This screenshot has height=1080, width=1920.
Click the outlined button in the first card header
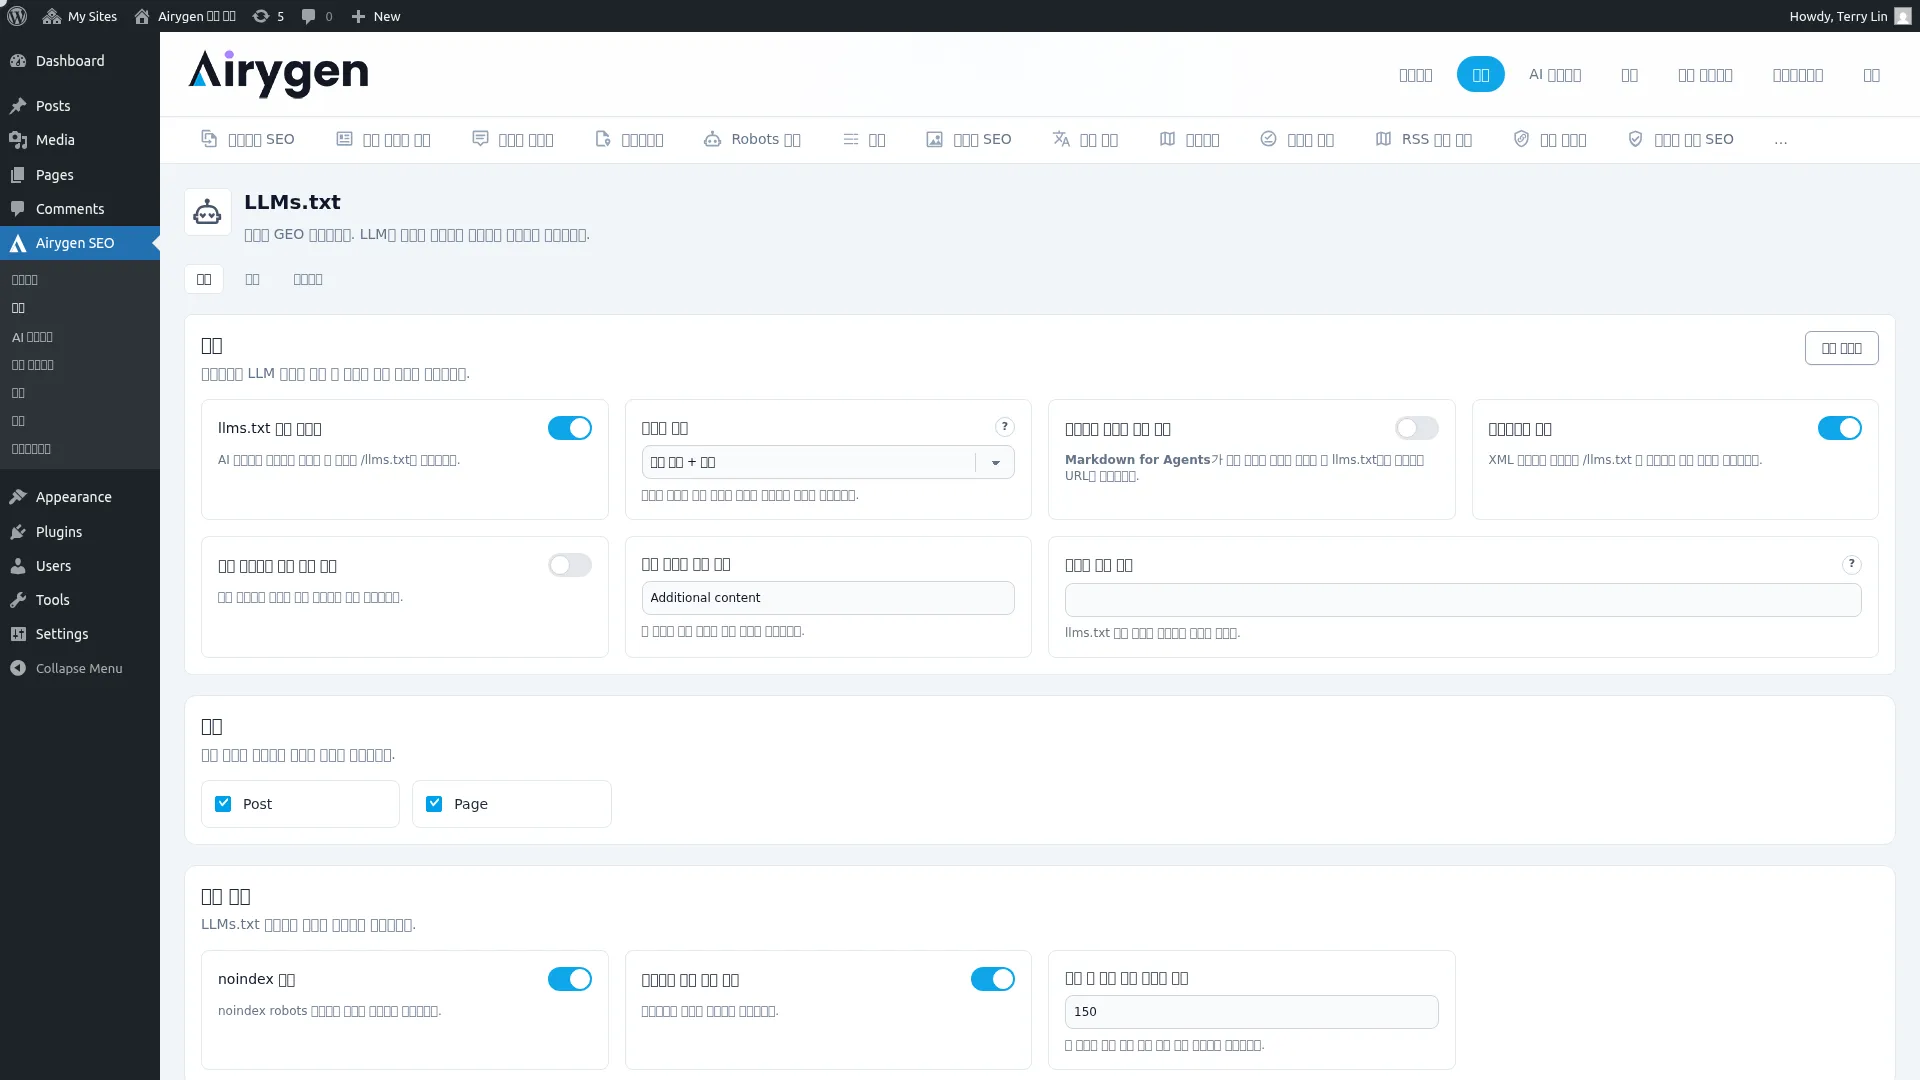coord(1842,348)
